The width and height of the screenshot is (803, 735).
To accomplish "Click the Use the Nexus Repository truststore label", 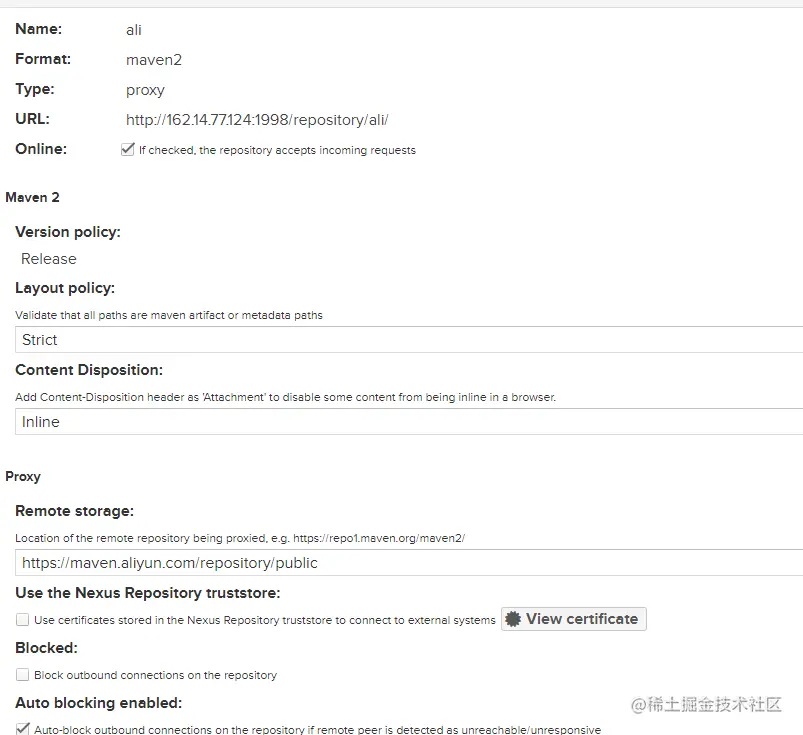I will coord(148,593).
